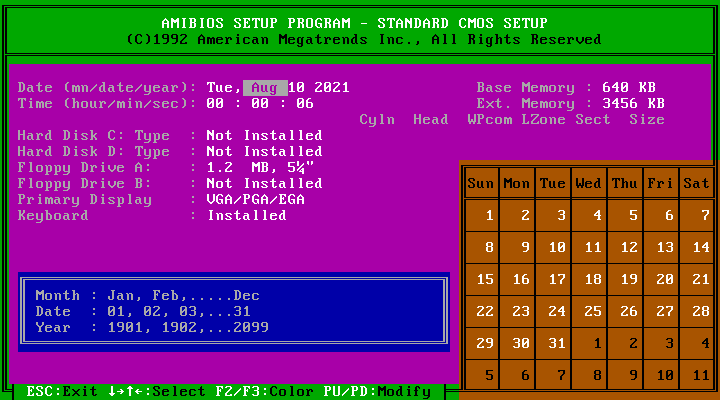Click the Hard Disk C: Type label
The image size is (720, 400).
coord(94,135)
